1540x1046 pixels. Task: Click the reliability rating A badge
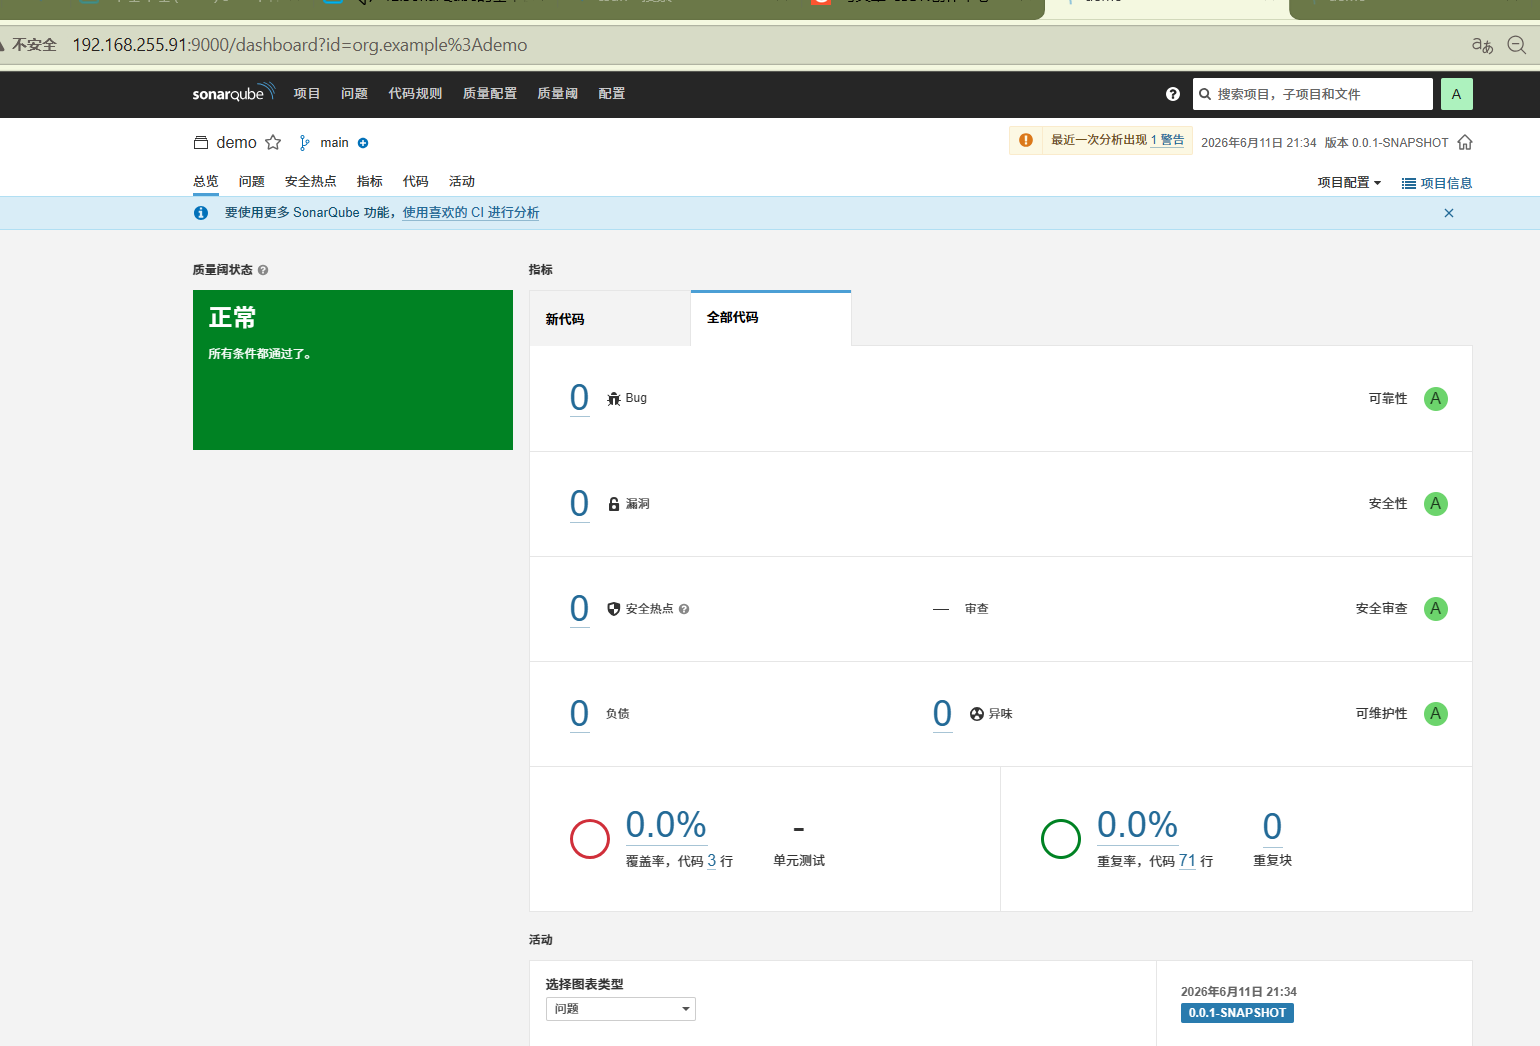point(1436,399)
